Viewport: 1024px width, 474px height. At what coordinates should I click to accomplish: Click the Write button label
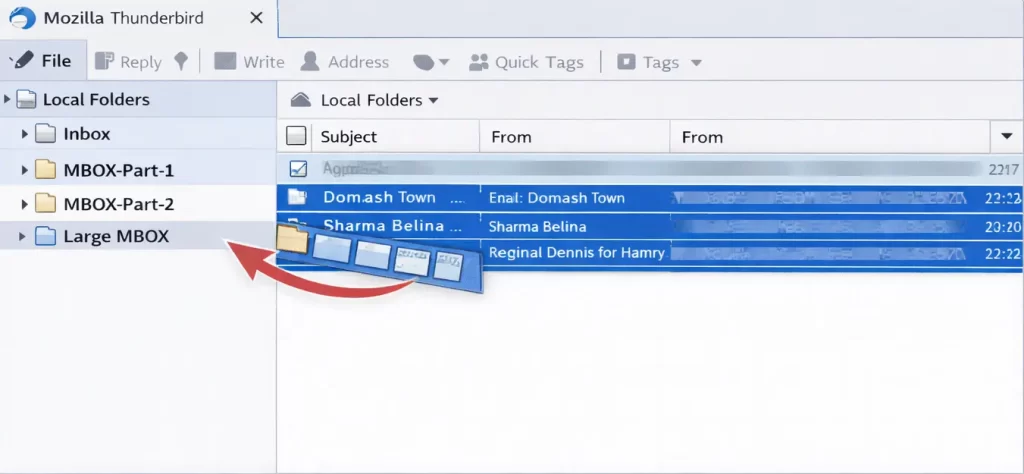pyautogui.click(x=264, y=62)
